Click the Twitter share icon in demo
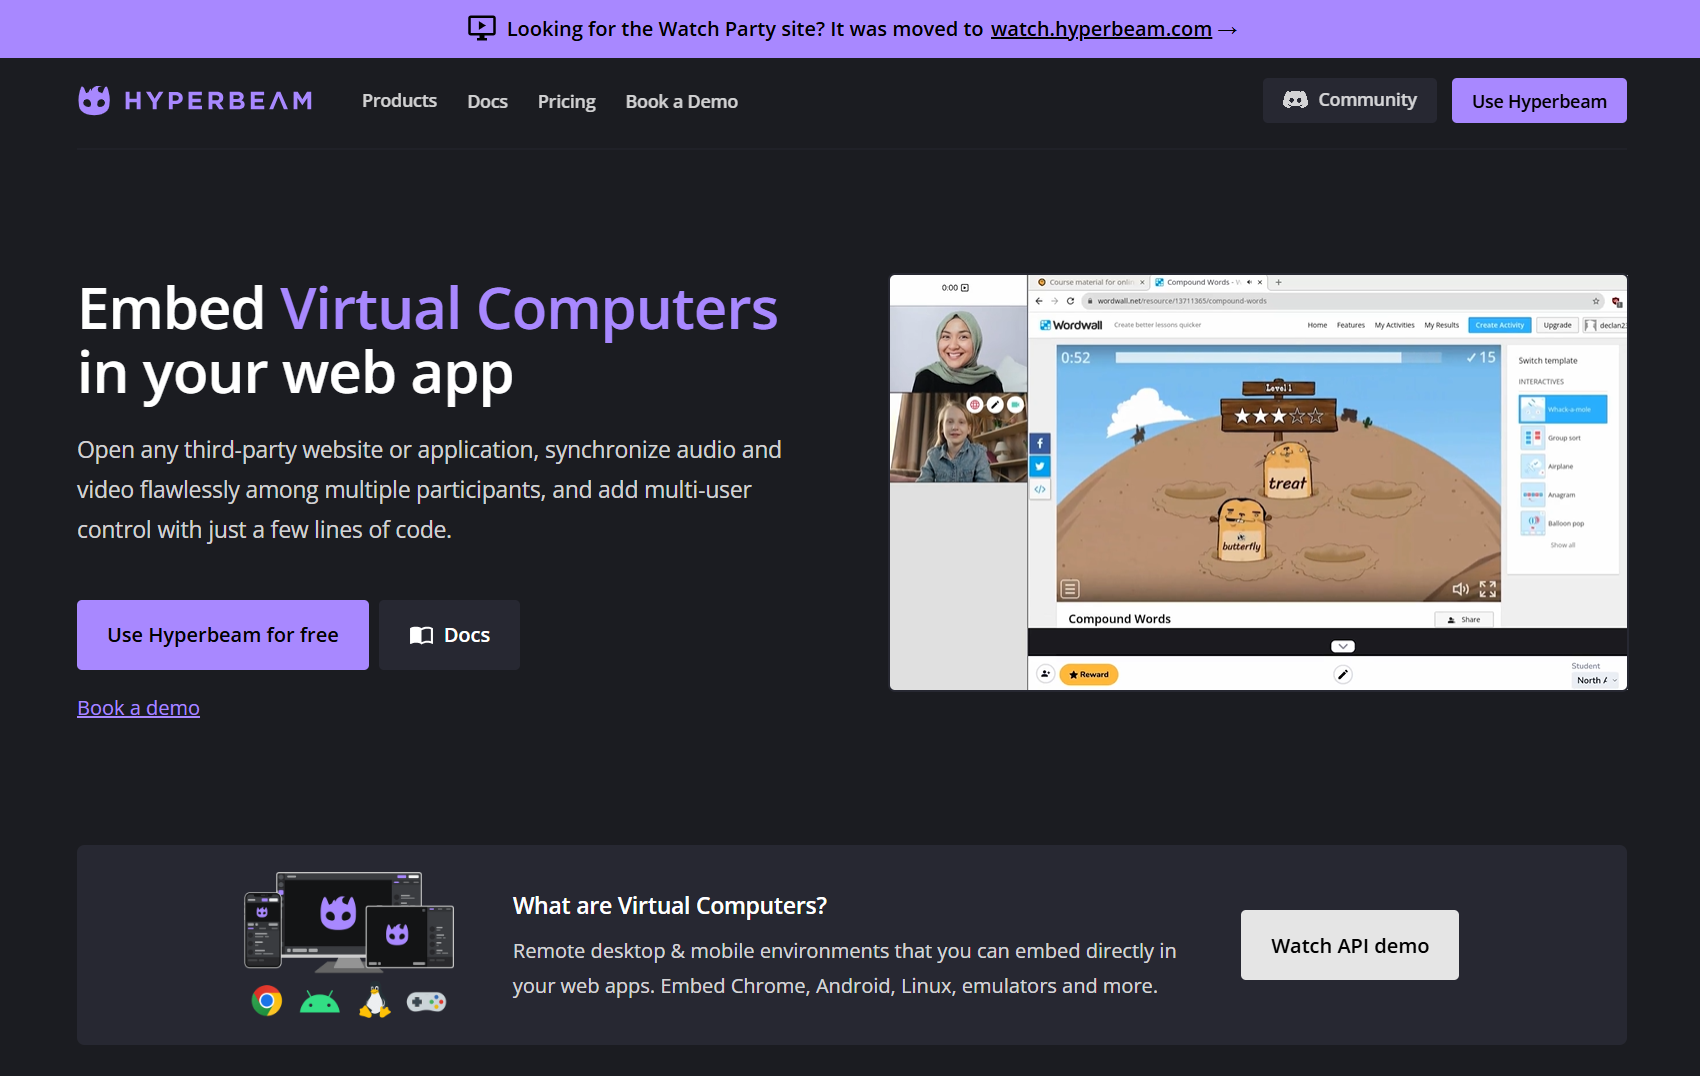1700x1076 pixels. pos(1040,466)
